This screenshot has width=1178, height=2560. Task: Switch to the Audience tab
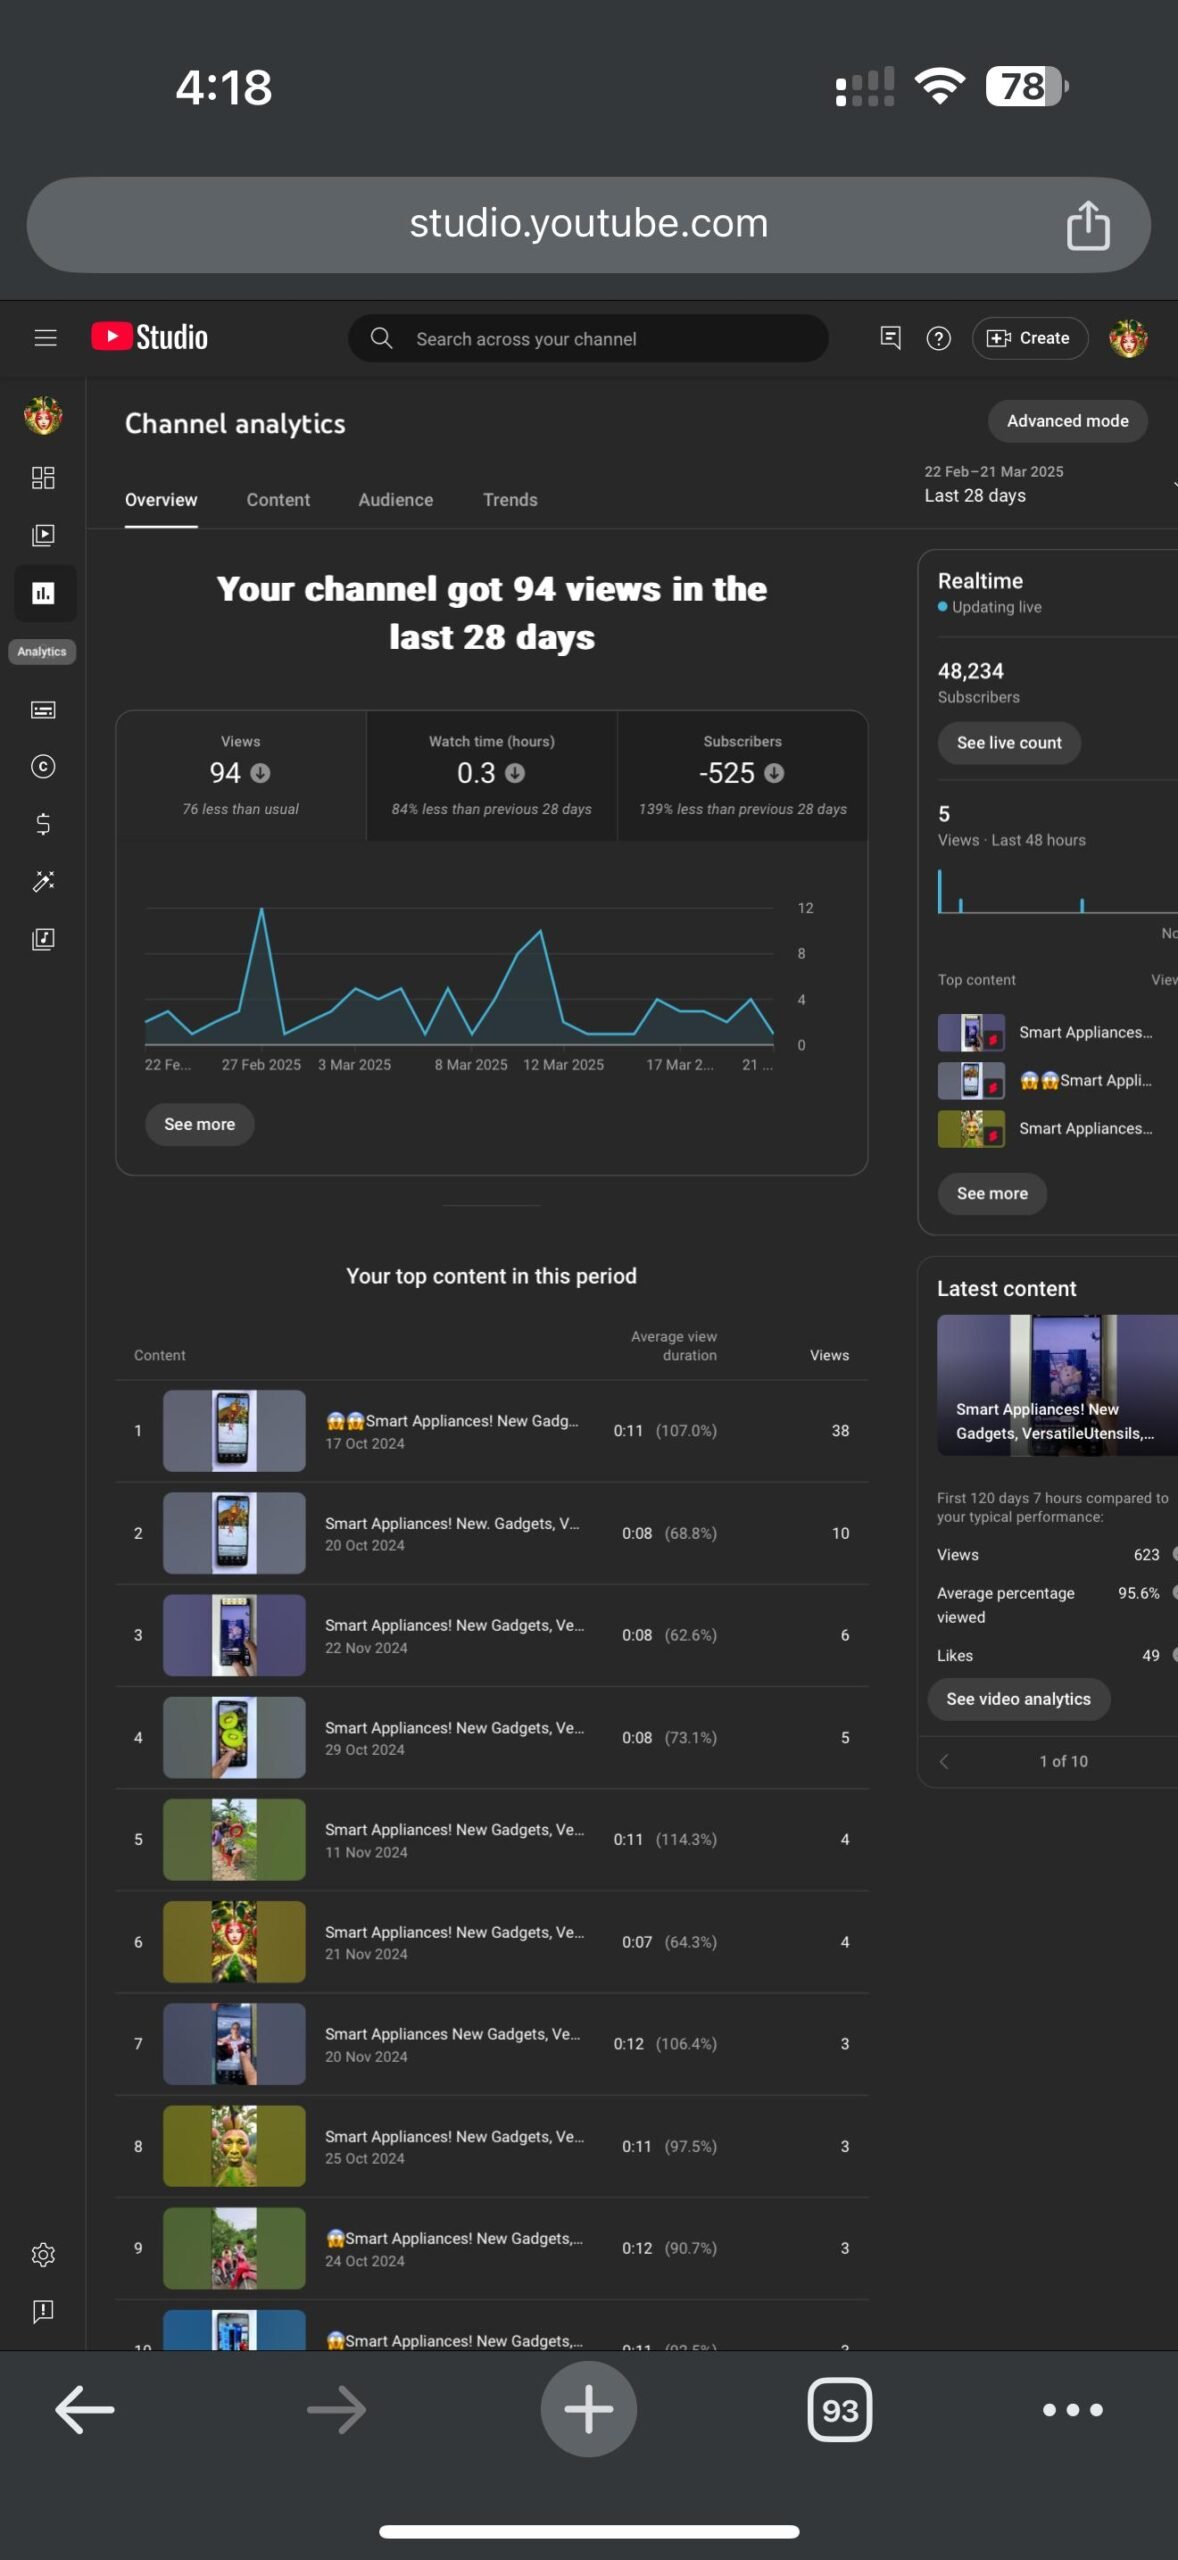tap(396, 499)
